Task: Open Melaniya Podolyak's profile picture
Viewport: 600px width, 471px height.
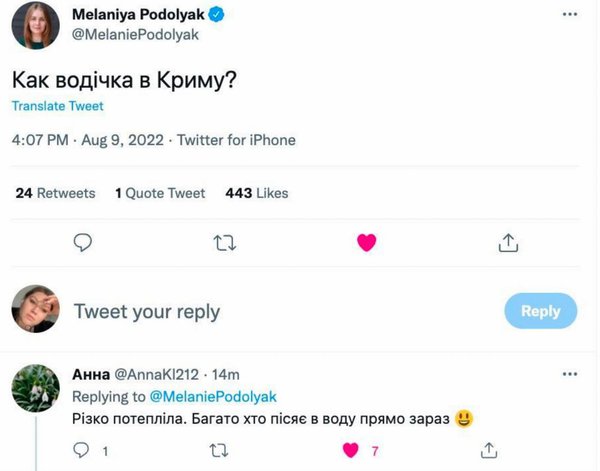Action: click(35, 25)
